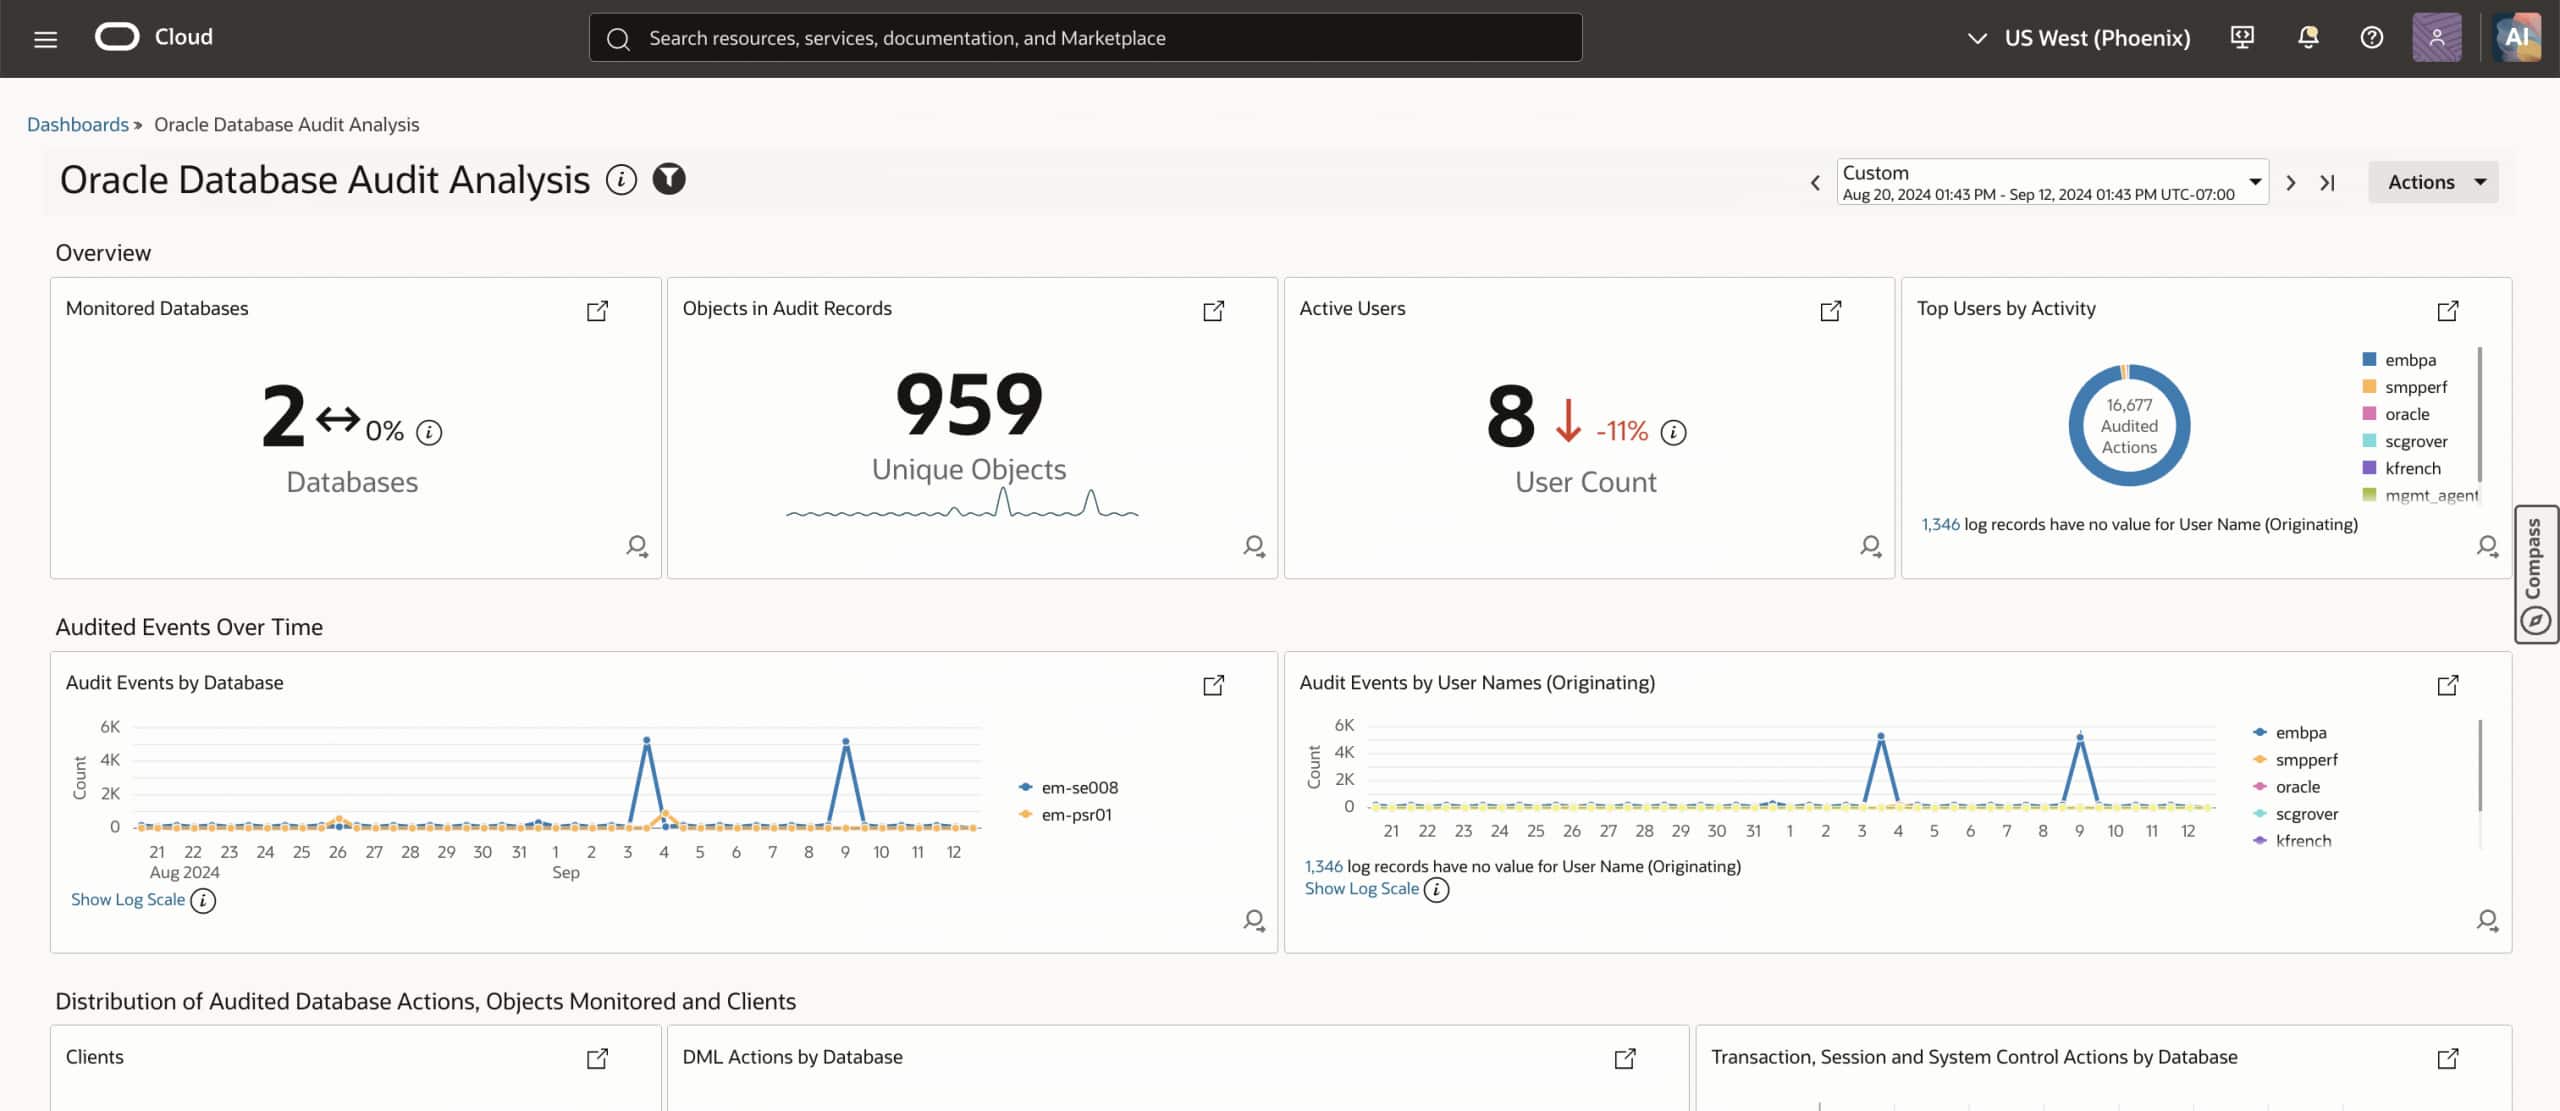
Task: Click the 8 User Count value
Action: click(x=1510, y=417)
